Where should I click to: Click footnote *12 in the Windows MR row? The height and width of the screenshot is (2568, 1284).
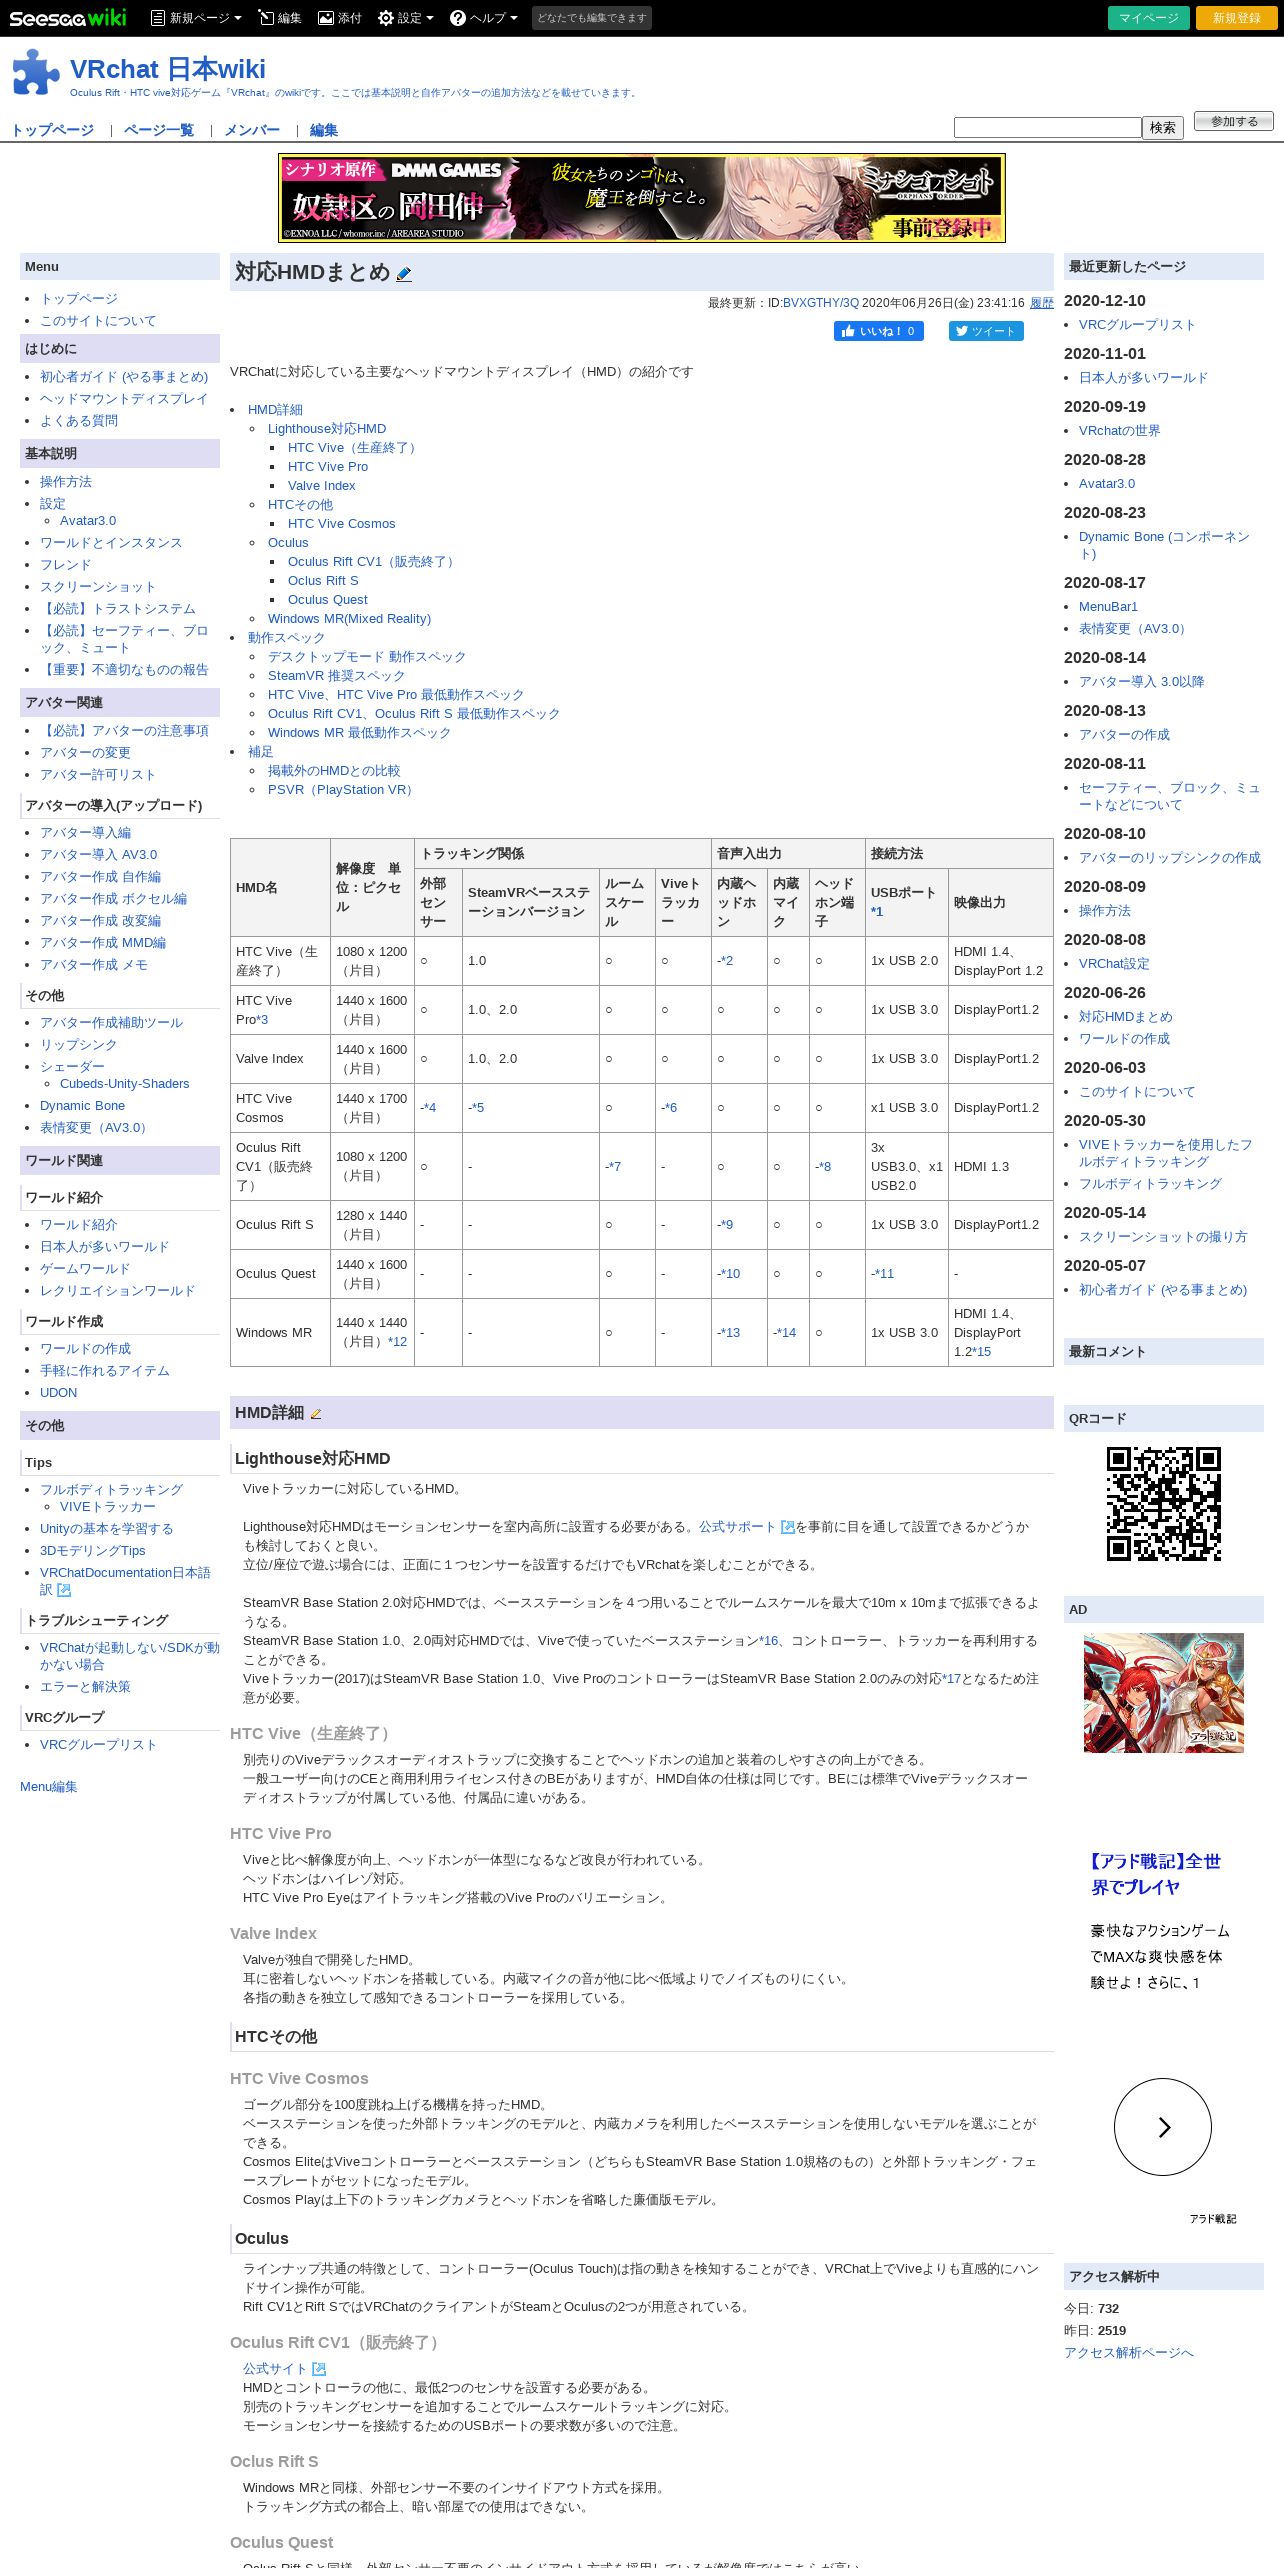(397, 1342)
